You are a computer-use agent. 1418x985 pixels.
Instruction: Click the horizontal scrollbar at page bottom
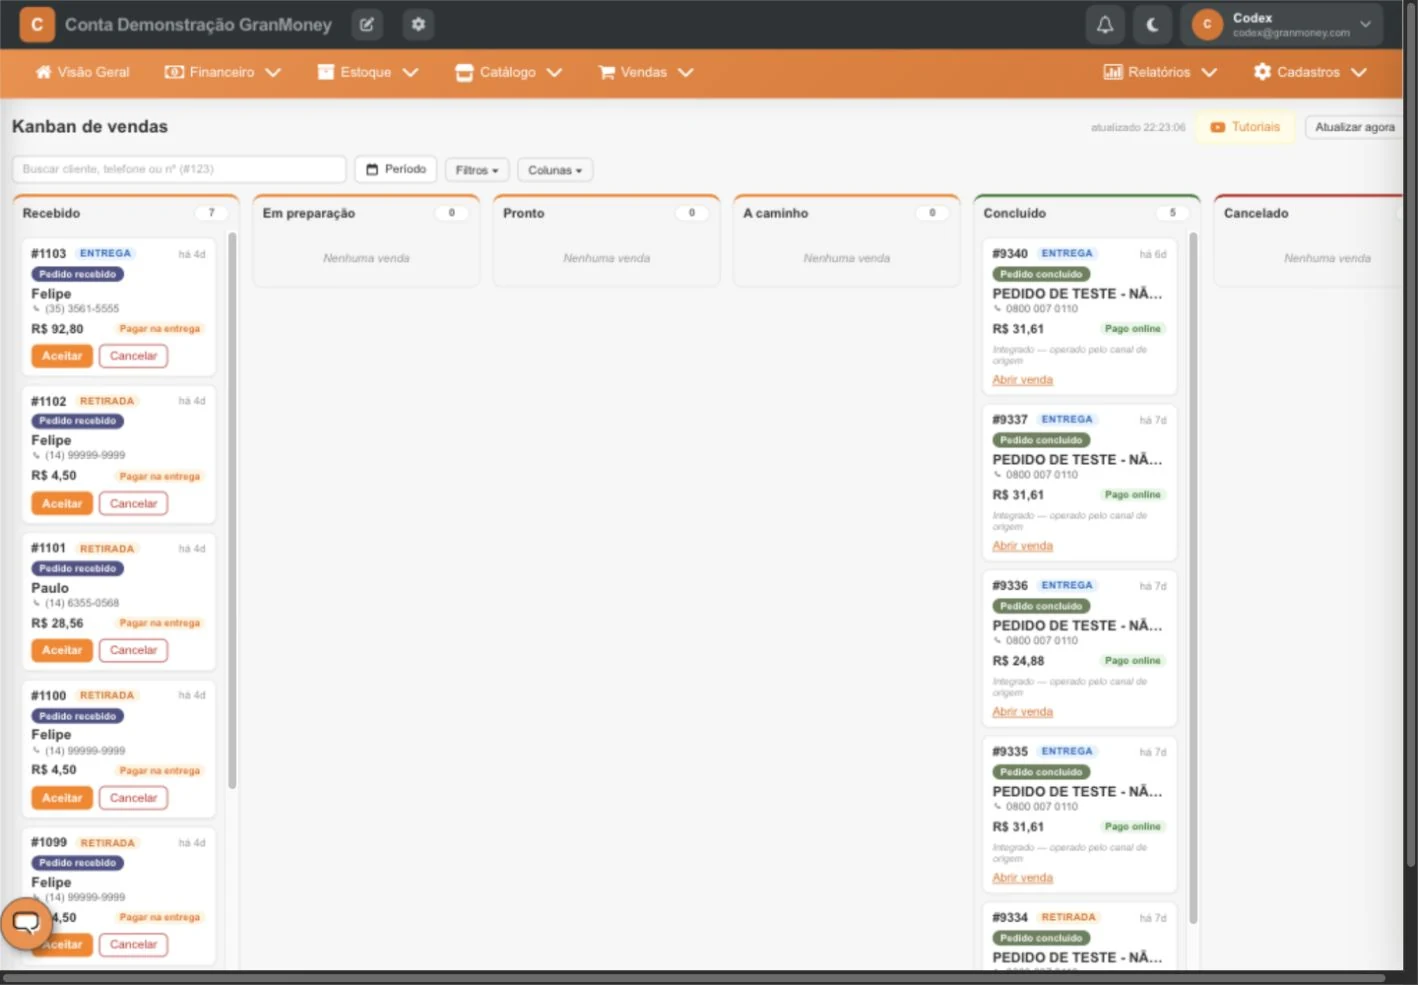[x=694, y=978]
